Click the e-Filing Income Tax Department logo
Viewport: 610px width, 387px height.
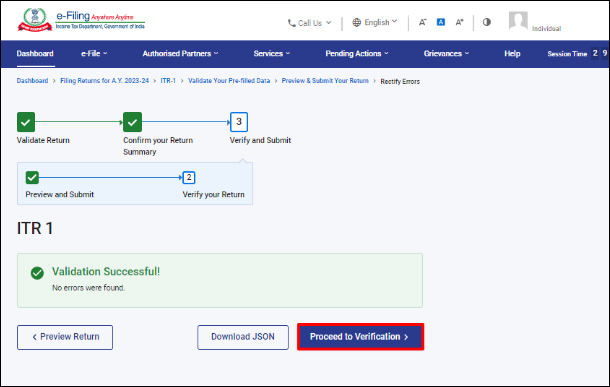(81, 20)
